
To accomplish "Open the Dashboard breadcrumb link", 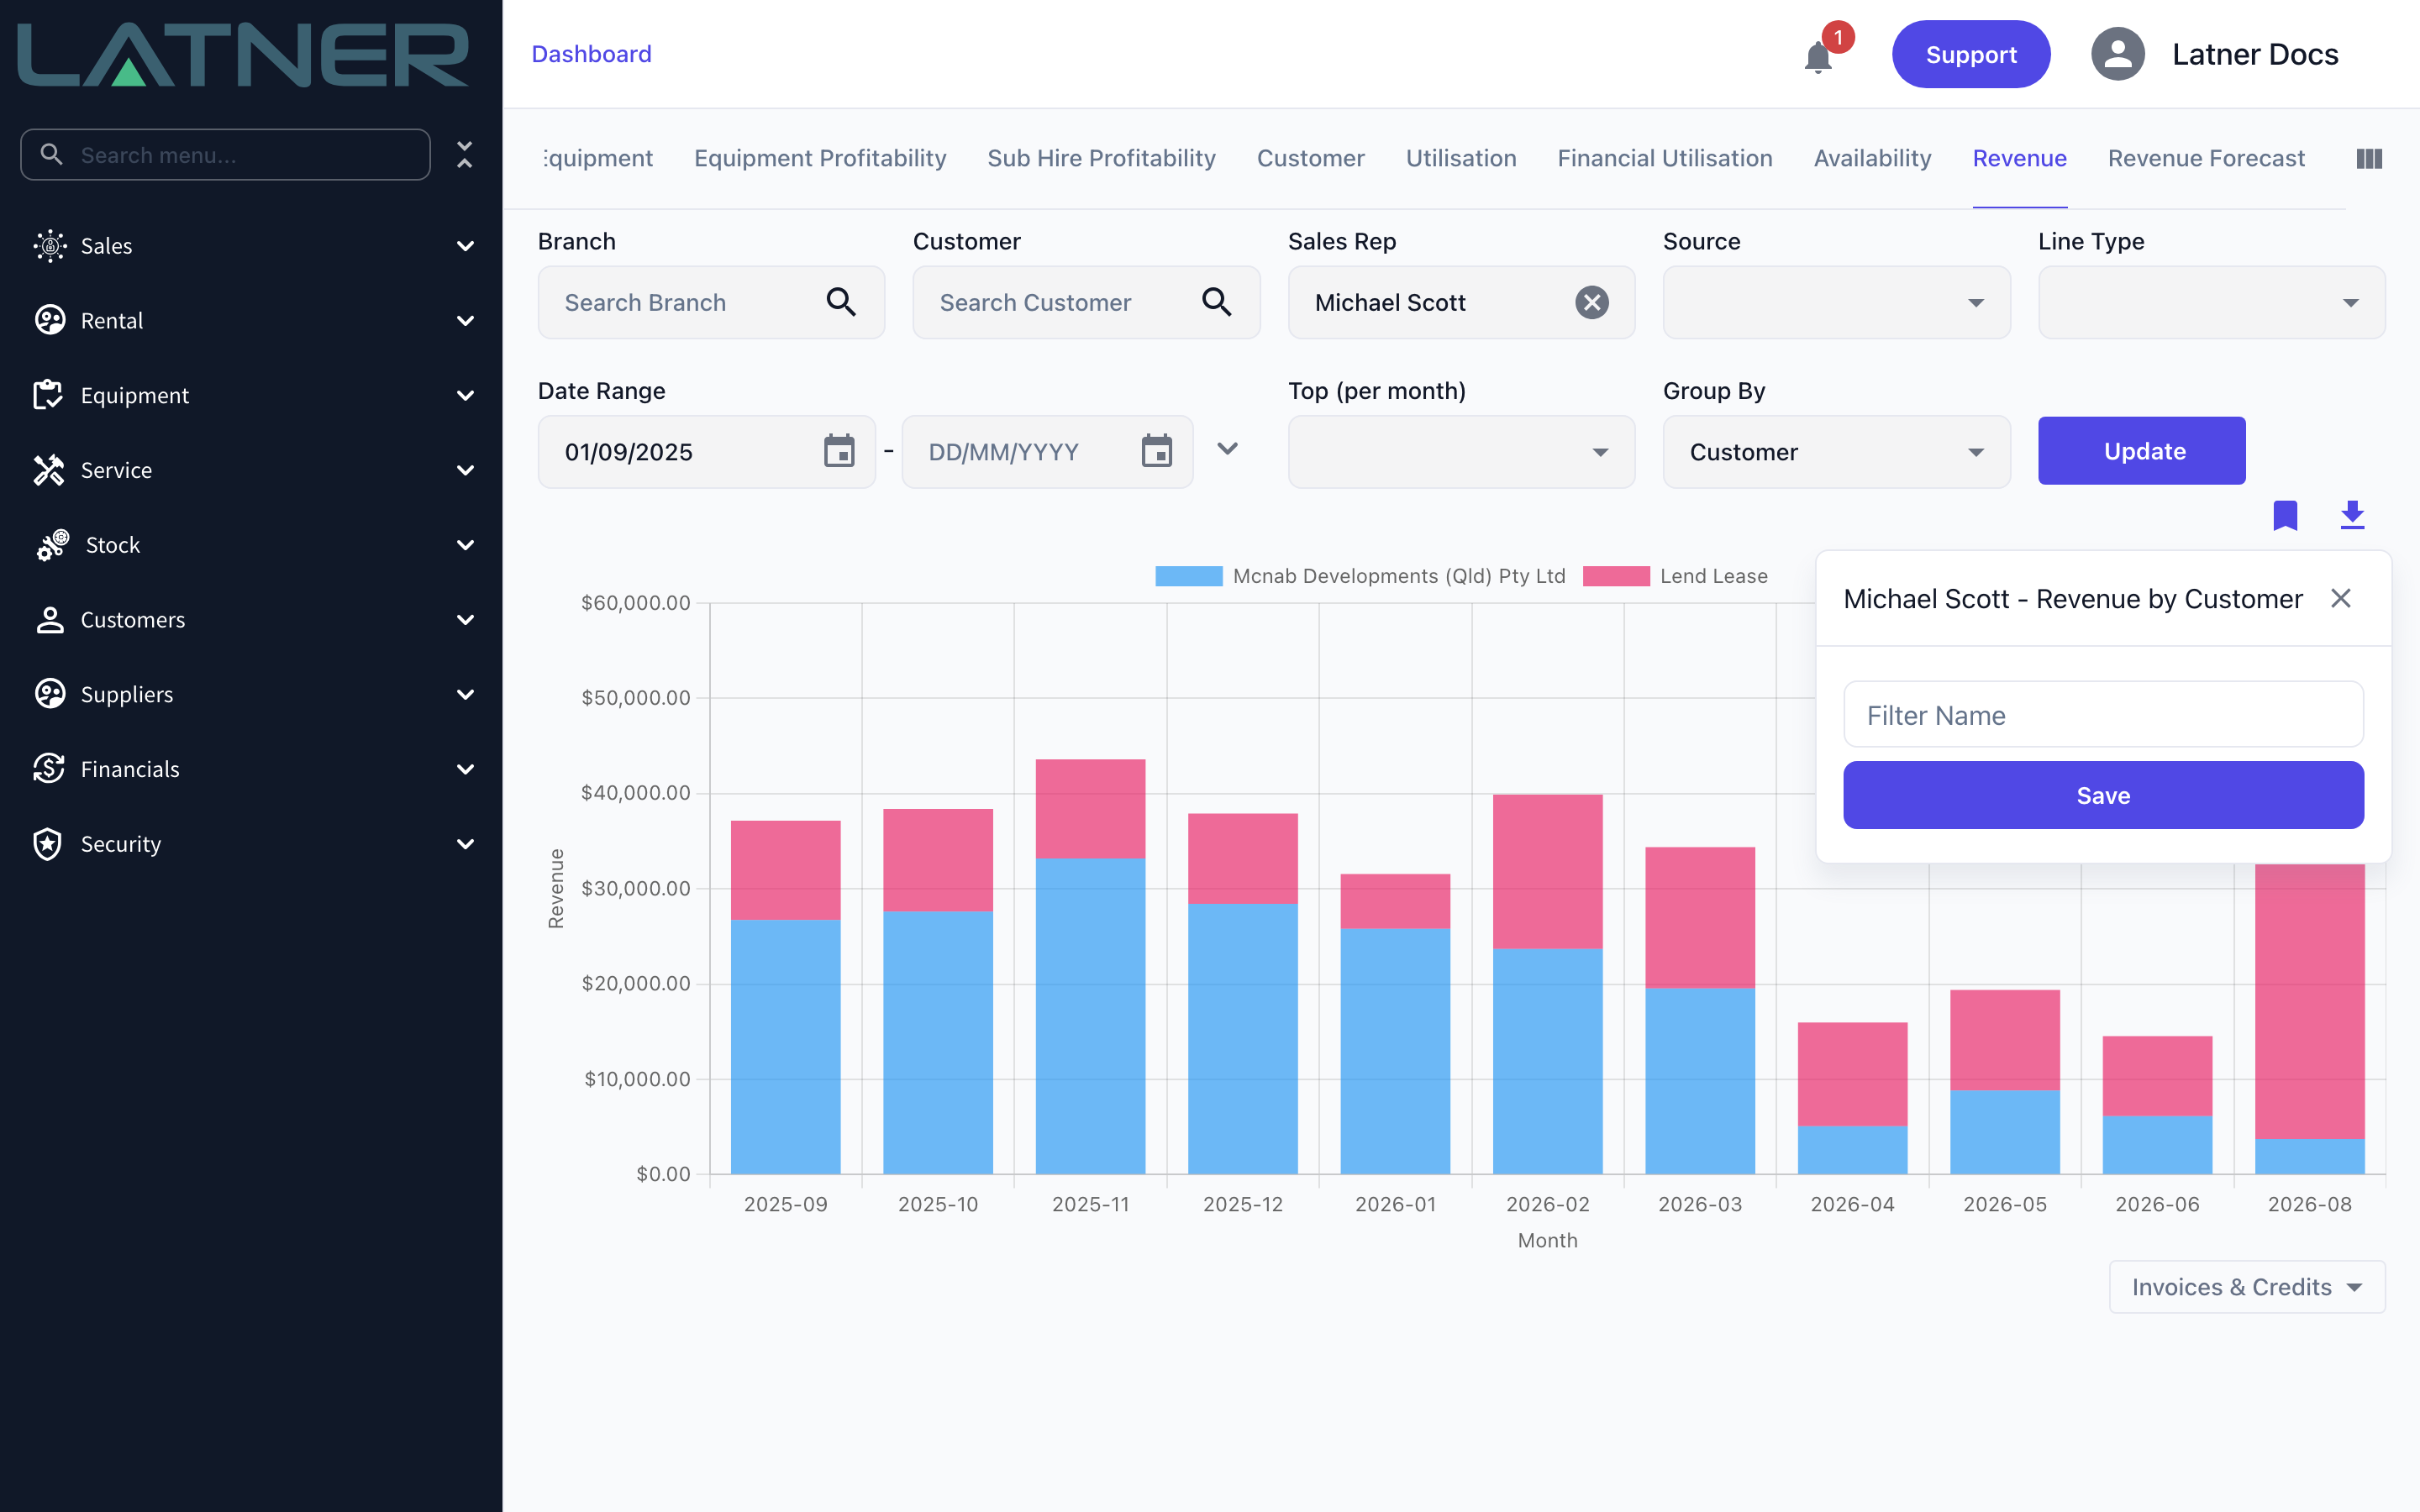I will [591, 54].
